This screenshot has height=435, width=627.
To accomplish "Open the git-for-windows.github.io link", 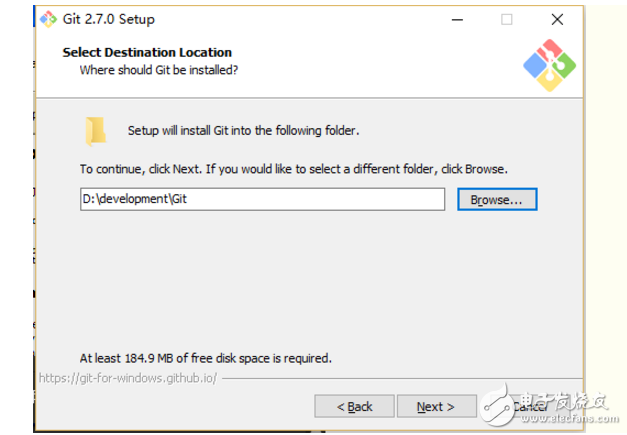I will click(x=127, y=379).
